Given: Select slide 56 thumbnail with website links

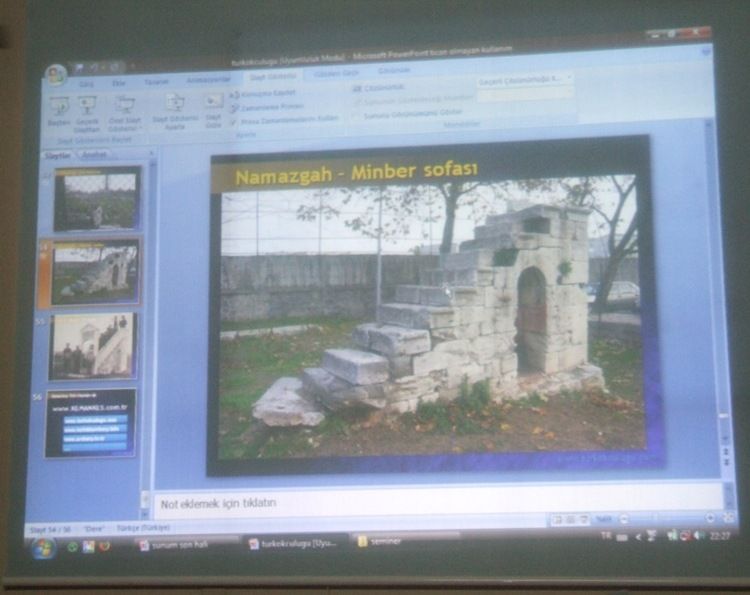Looking at the screenshot, I should click(x=90, y=422).
